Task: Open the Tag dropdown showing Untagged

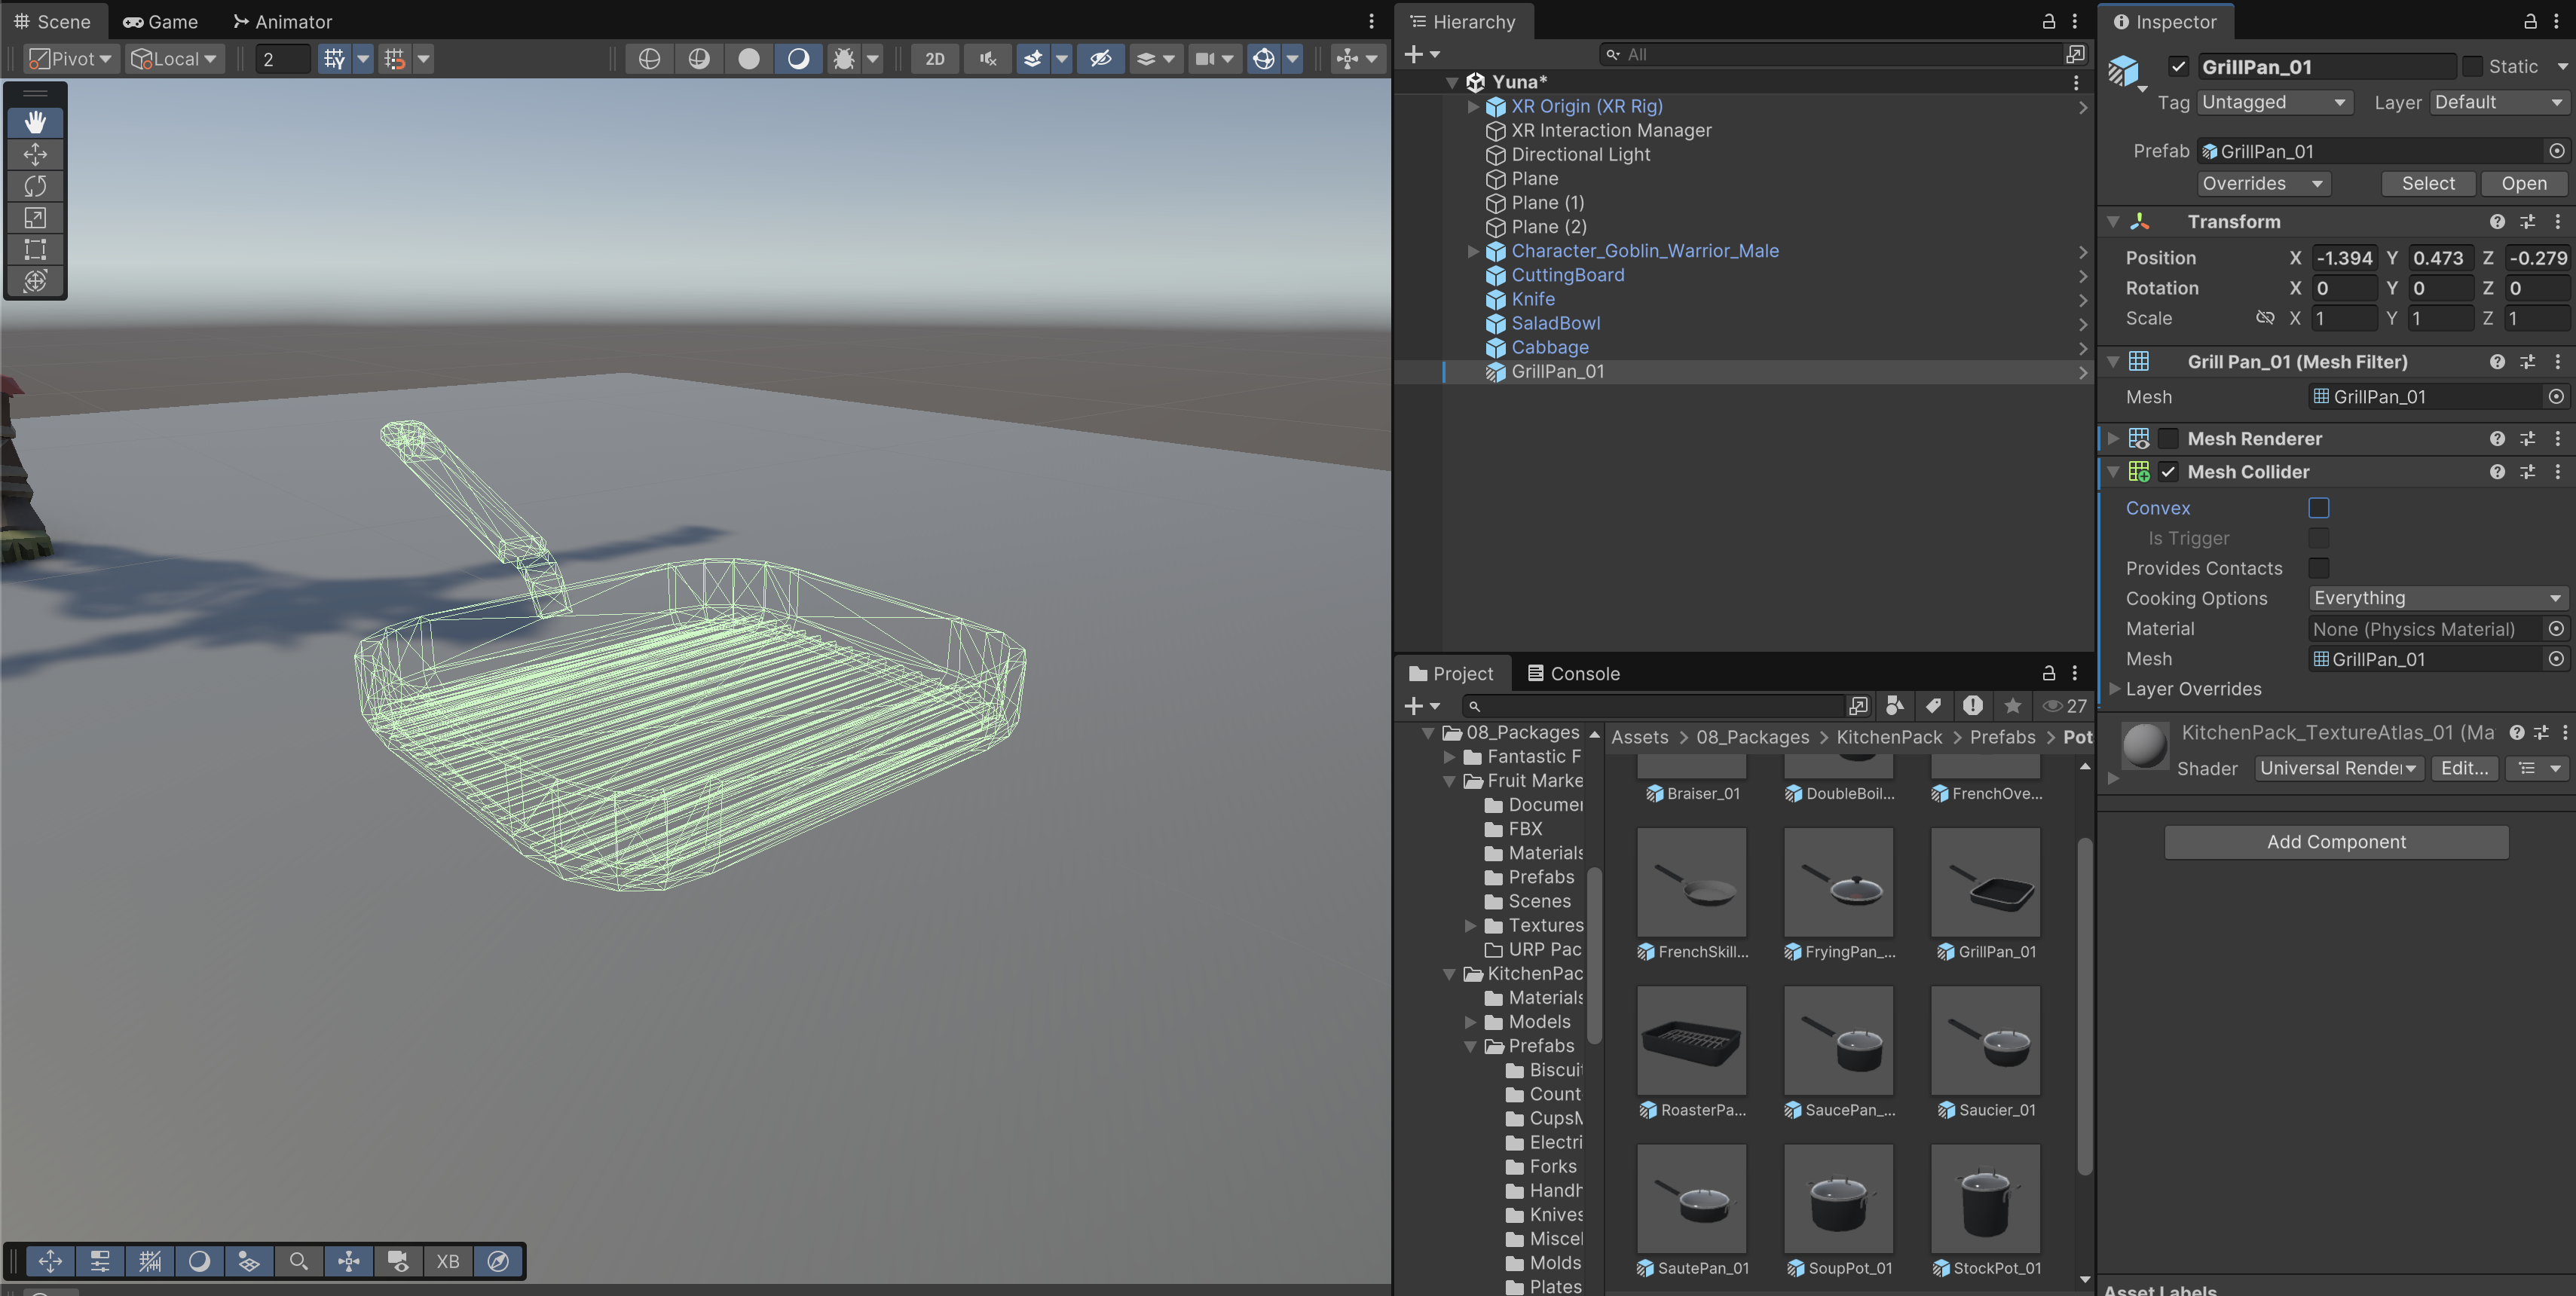Action: coord(2274,102)
